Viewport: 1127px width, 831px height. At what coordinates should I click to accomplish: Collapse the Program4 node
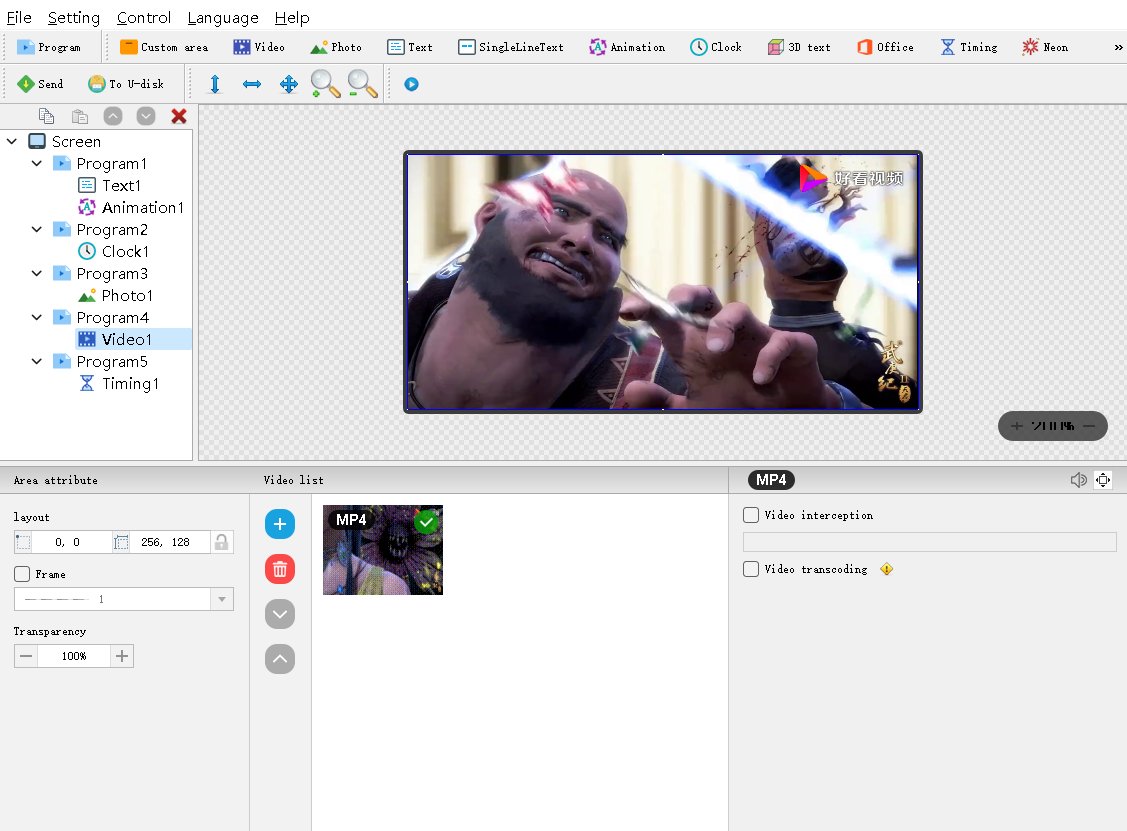point(37,317)
